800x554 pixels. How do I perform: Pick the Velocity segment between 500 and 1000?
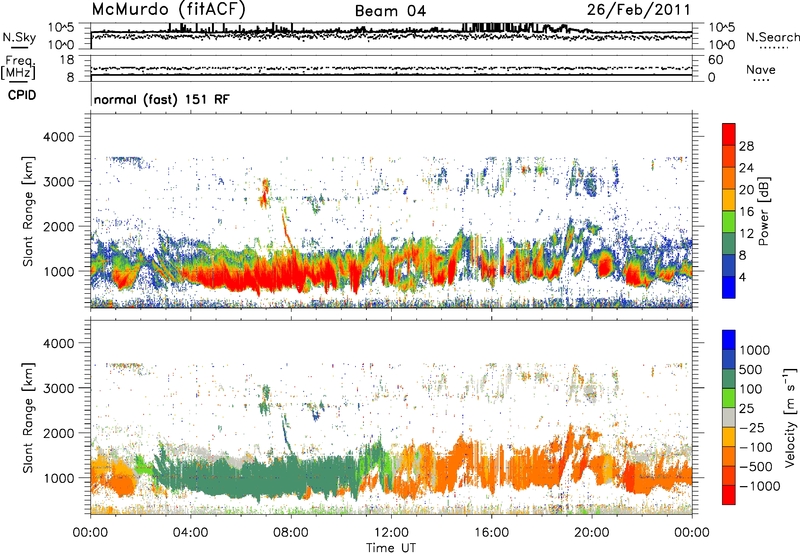click(729, 359)
